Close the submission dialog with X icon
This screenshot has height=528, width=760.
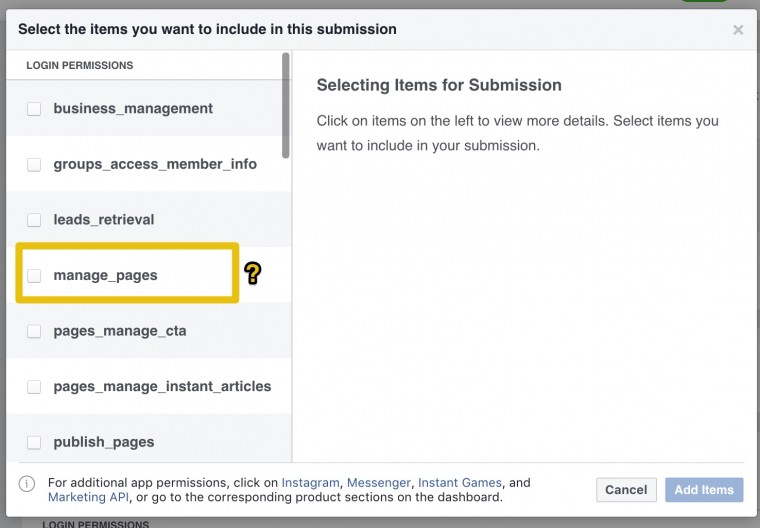[x=738, y=30]
